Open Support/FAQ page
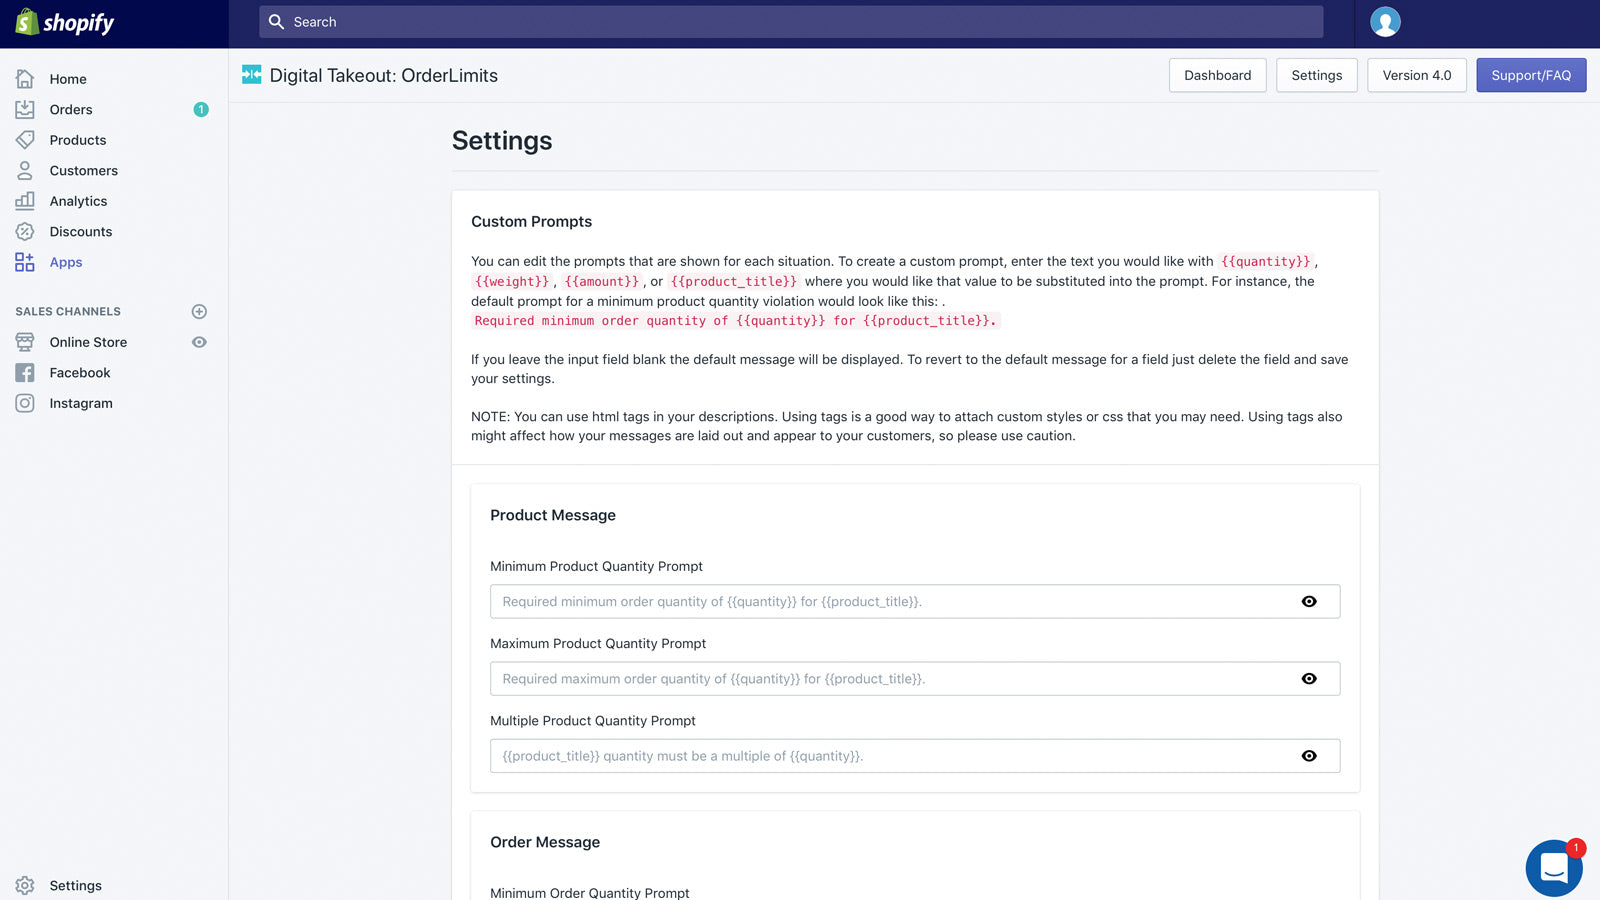Screen dimensions: 1600x900 coord(1530,75)
